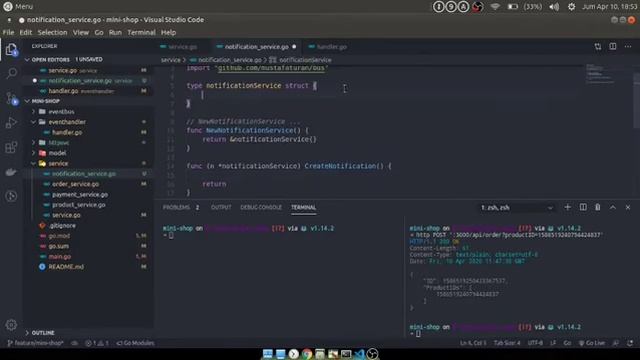Open the Selection menu
Screen dimensions: 640x360
pos(52,32)
